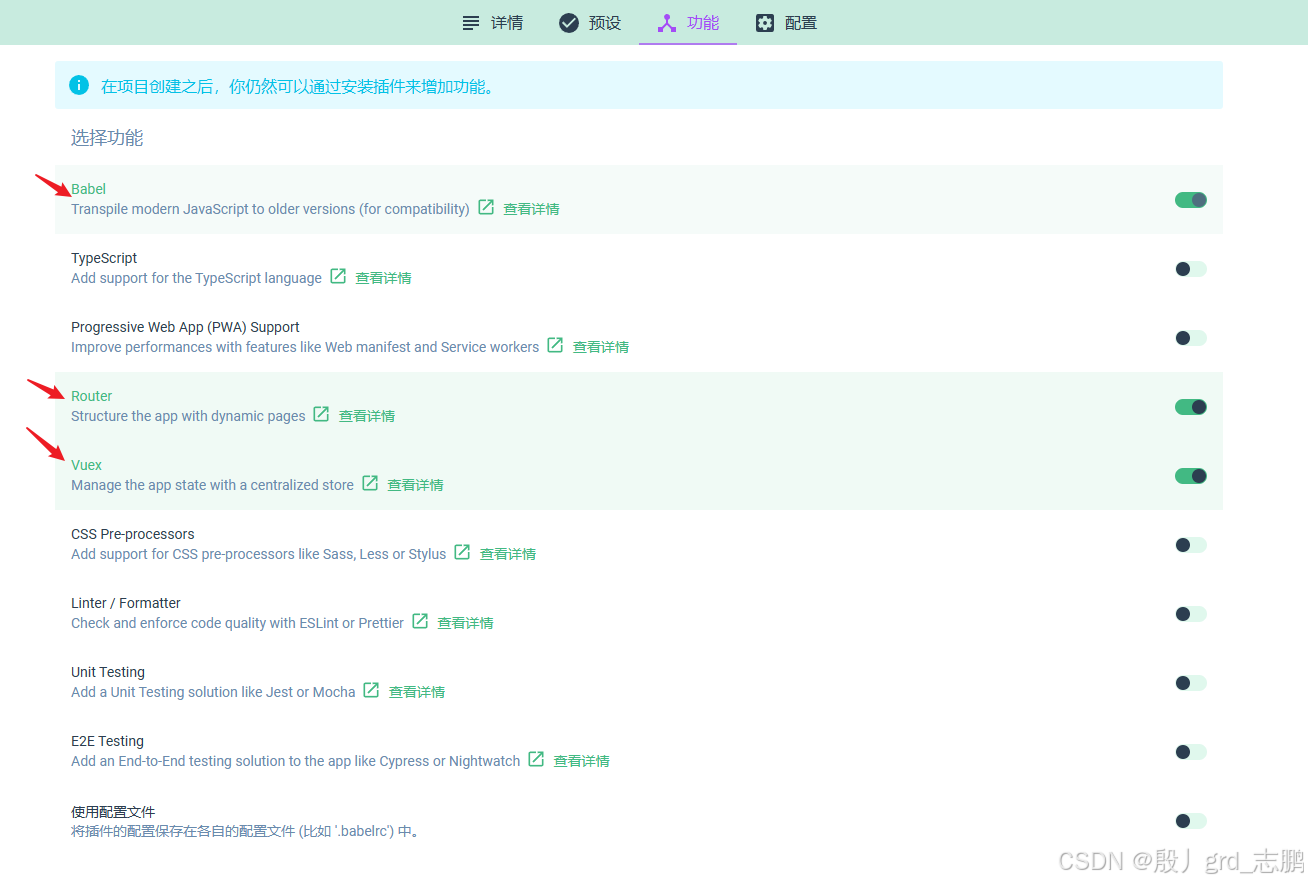
Task: Disable the Babel toggle switch
Action: 1191,200
